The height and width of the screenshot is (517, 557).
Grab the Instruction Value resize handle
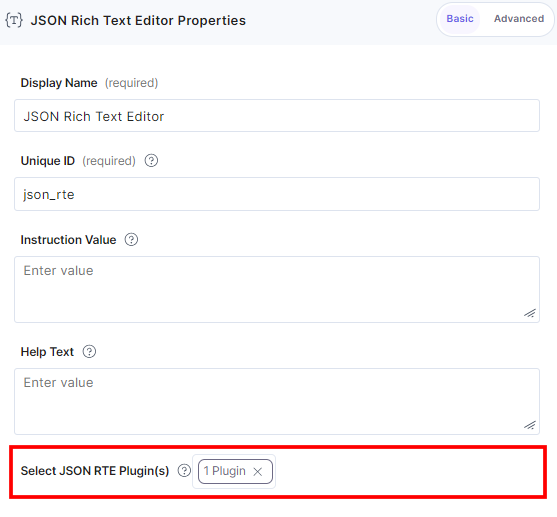[x=530, y=313]
